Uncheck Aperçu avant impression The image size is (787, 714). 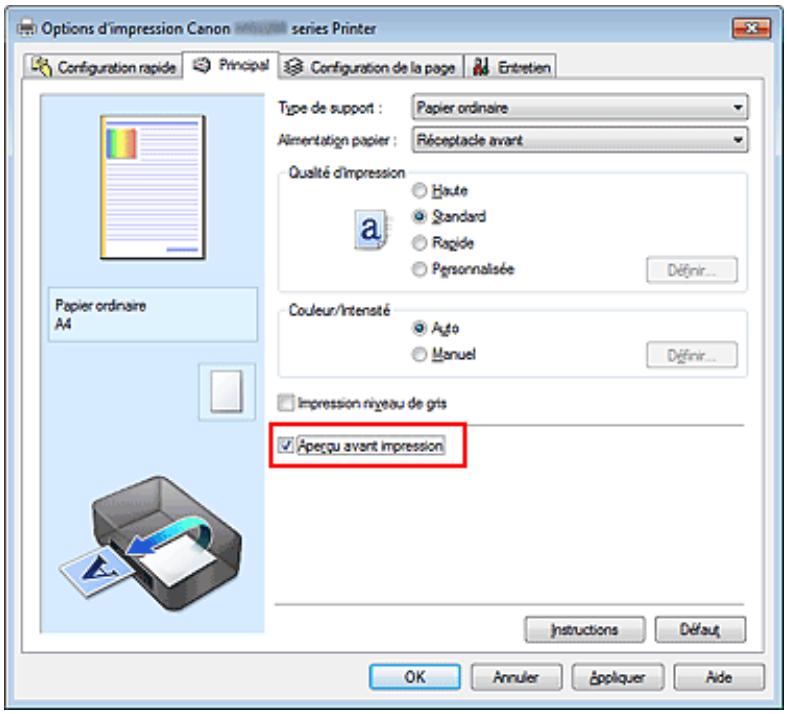[x=286, y=445]
